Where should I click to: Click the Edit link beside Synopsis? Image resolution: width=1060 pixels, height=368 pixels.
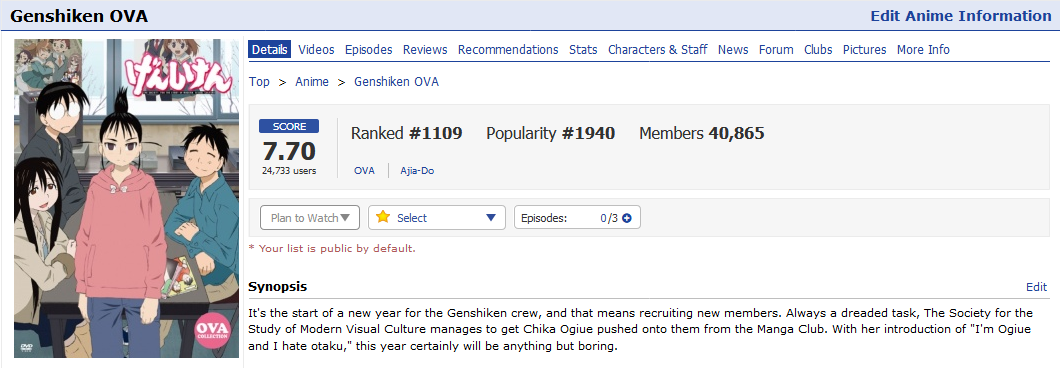pyautogui.click(x=1036, y=287)
